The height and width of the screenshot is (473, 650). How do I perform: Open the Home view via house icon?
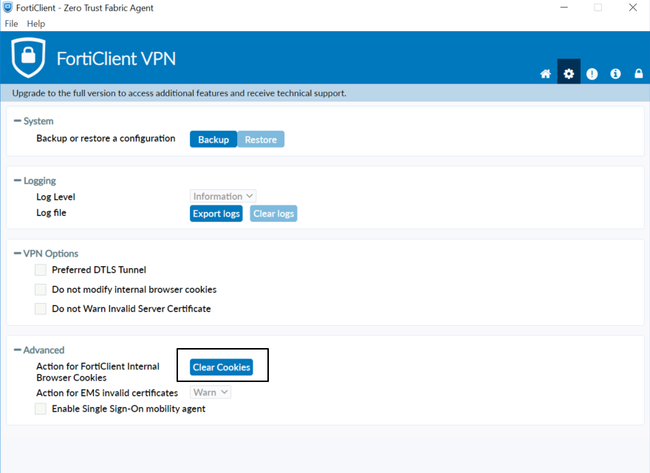click(x=546, y=74)
